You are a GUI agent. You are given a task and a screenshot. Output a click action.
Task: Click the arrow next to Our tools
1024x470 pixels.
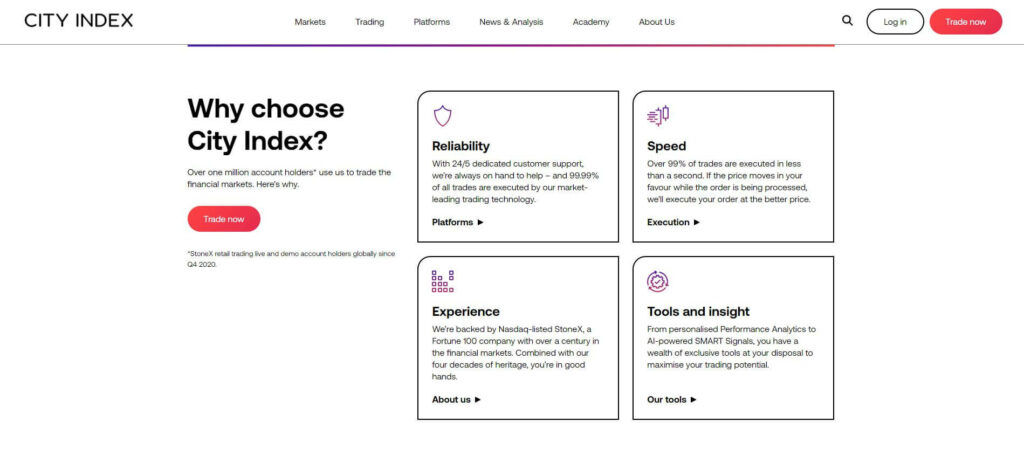point(694,400)
